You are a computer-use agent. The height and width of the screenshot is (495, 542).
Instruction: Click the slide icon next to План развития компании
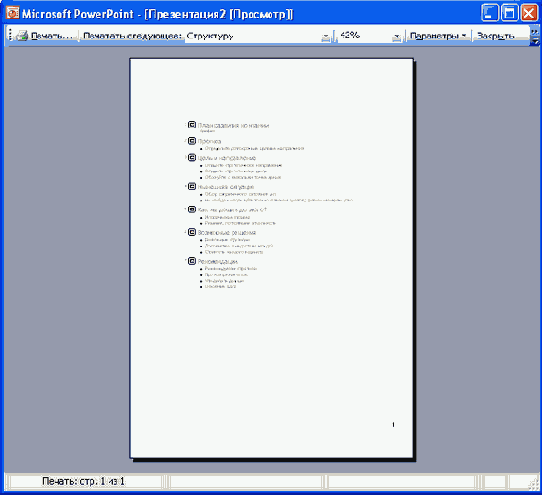[x=192, y=125]
